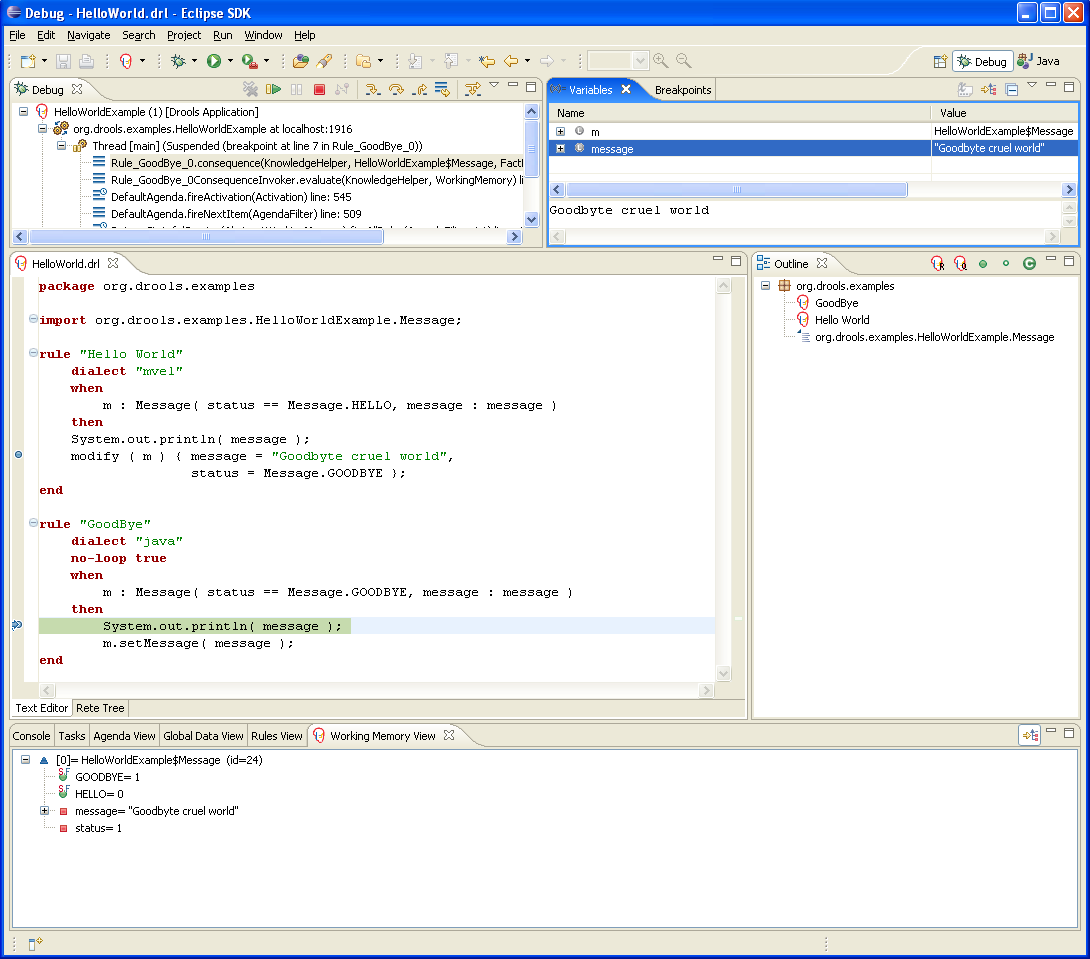Switch to the Java perspective
Screen dimensions: 1090x959
click(x=1039, y=61)
